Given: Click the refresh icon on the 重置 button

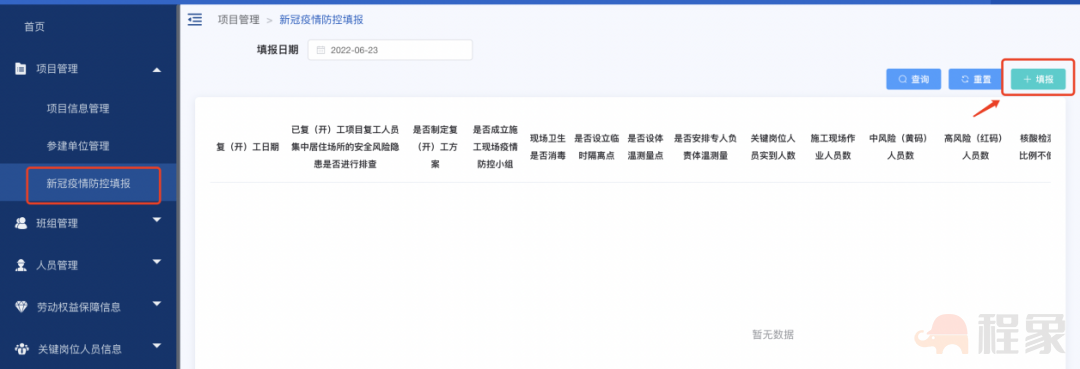Looking at the screenshot, I should 965,79.
